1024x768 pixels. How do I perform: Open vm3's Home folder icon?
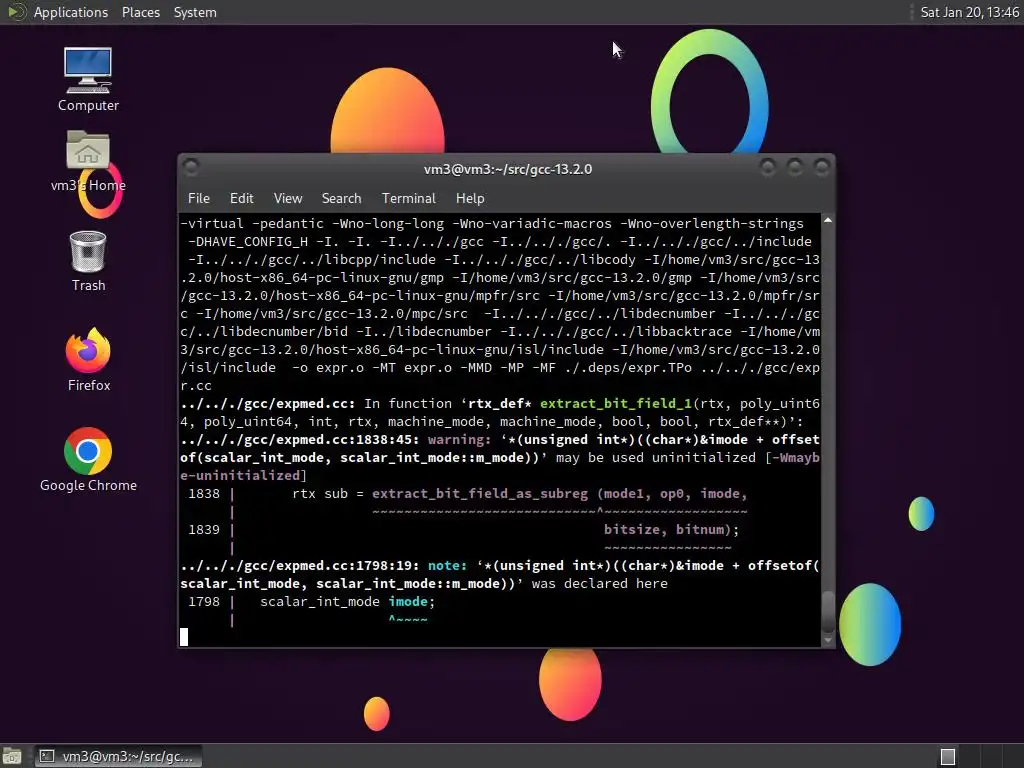coord(88,161)
